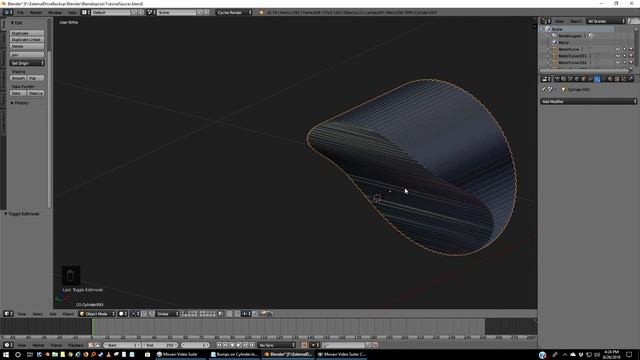This screenshot has height=360, width=640.
Task: Open the All Scenes display dropdown
Action: click(606, 21)
